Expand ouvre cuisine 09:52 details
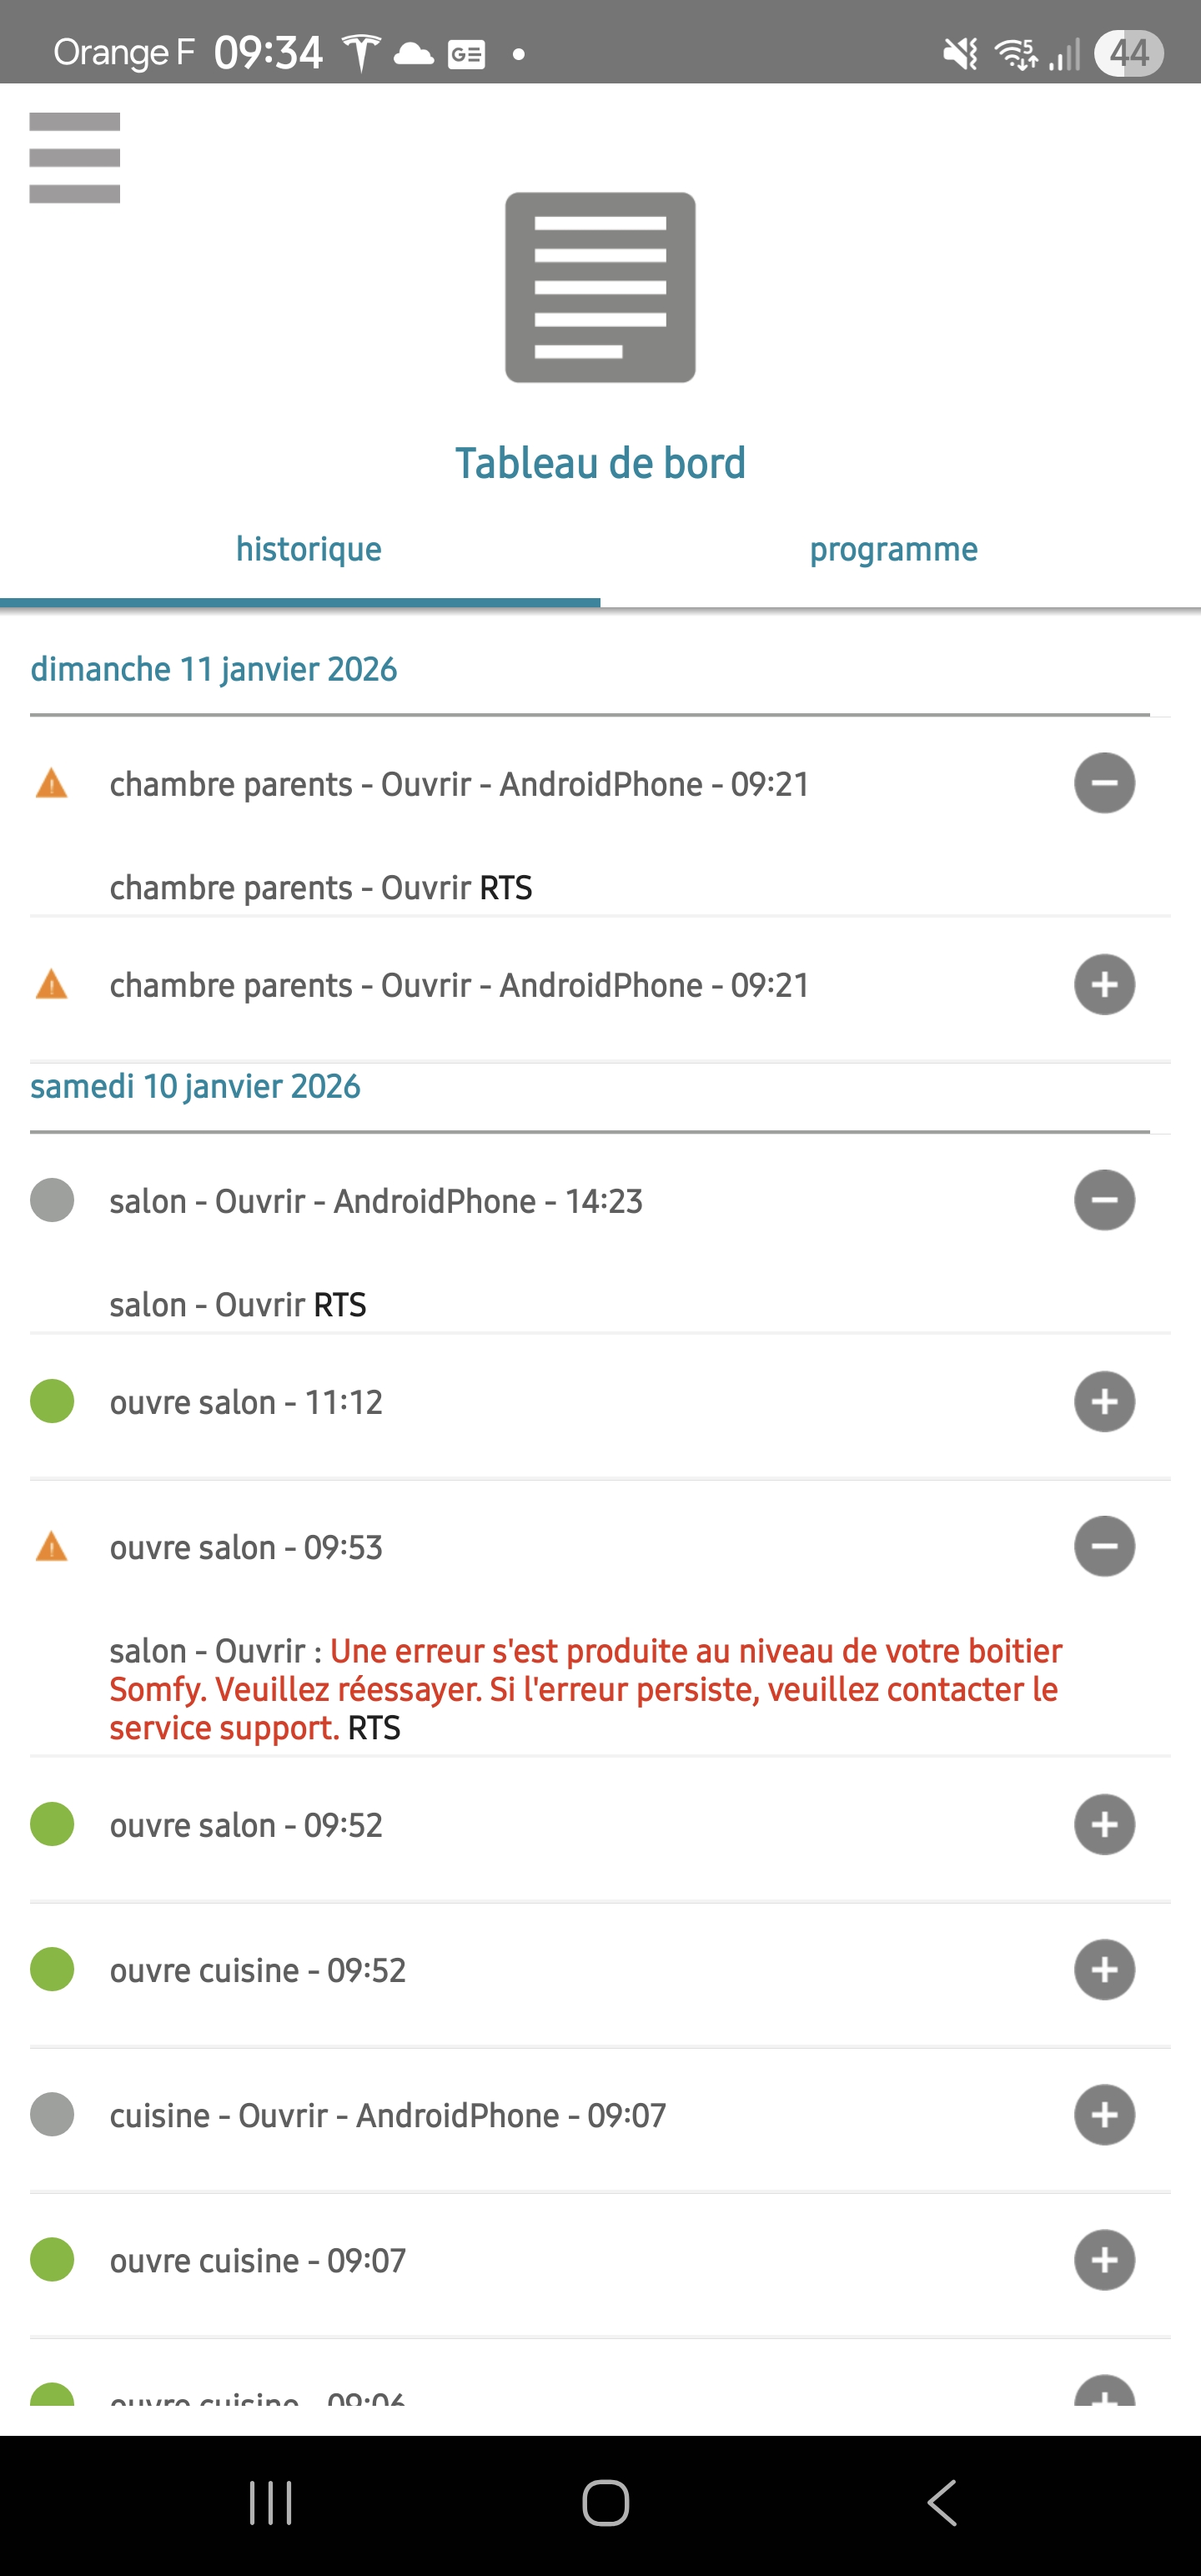 pos(1104,1970)
